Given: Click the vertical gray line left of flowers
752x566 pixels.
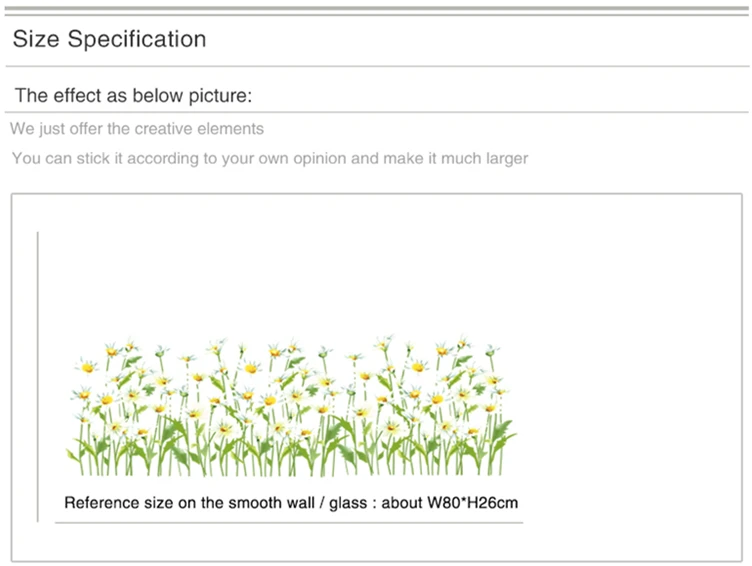Looking at the screenshot, I should click(37, 377).
